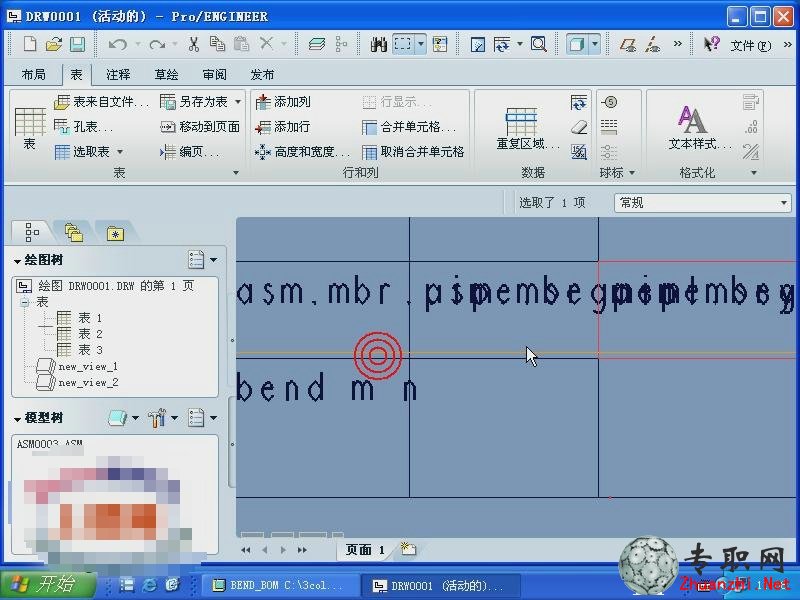The image size is (800, 600).
Task: Open the layers stack icon in top toolbar
Action: point(317,44)
